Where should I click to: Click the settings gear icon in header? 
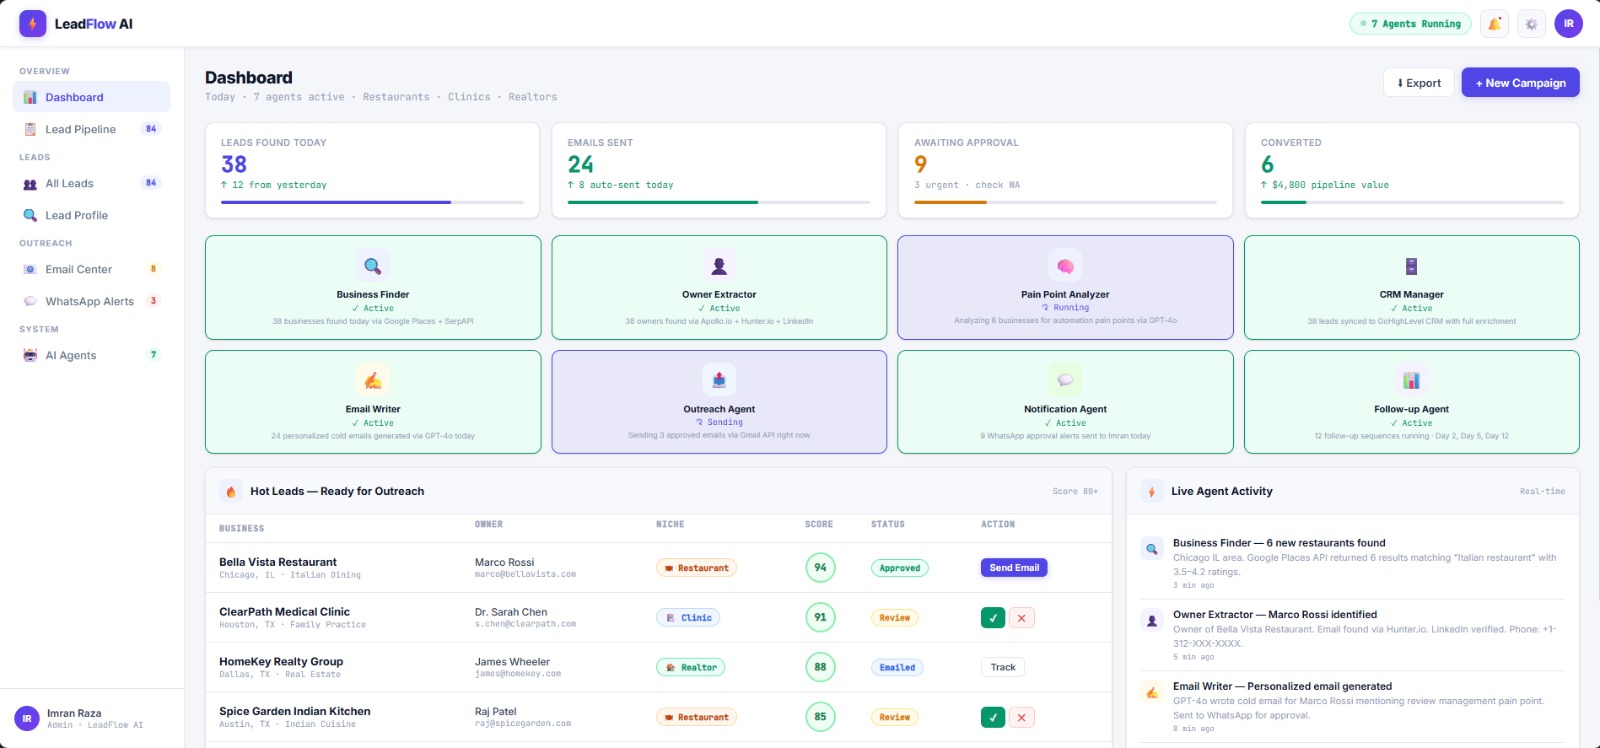pos(1531,24)
